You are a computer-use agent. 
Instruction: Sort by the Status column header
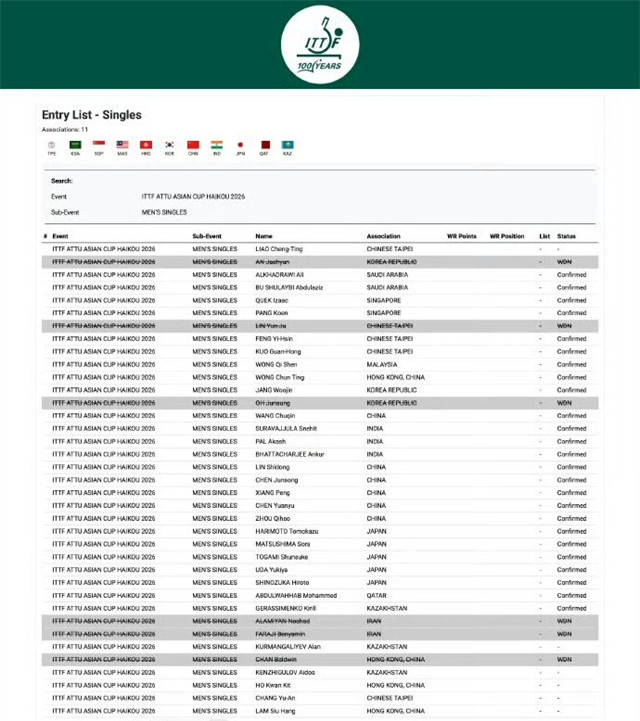566,236
